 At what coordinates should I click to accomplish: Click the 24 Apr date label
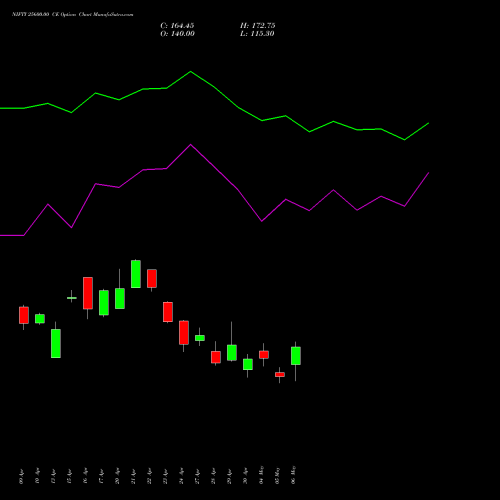pos(181,476)
